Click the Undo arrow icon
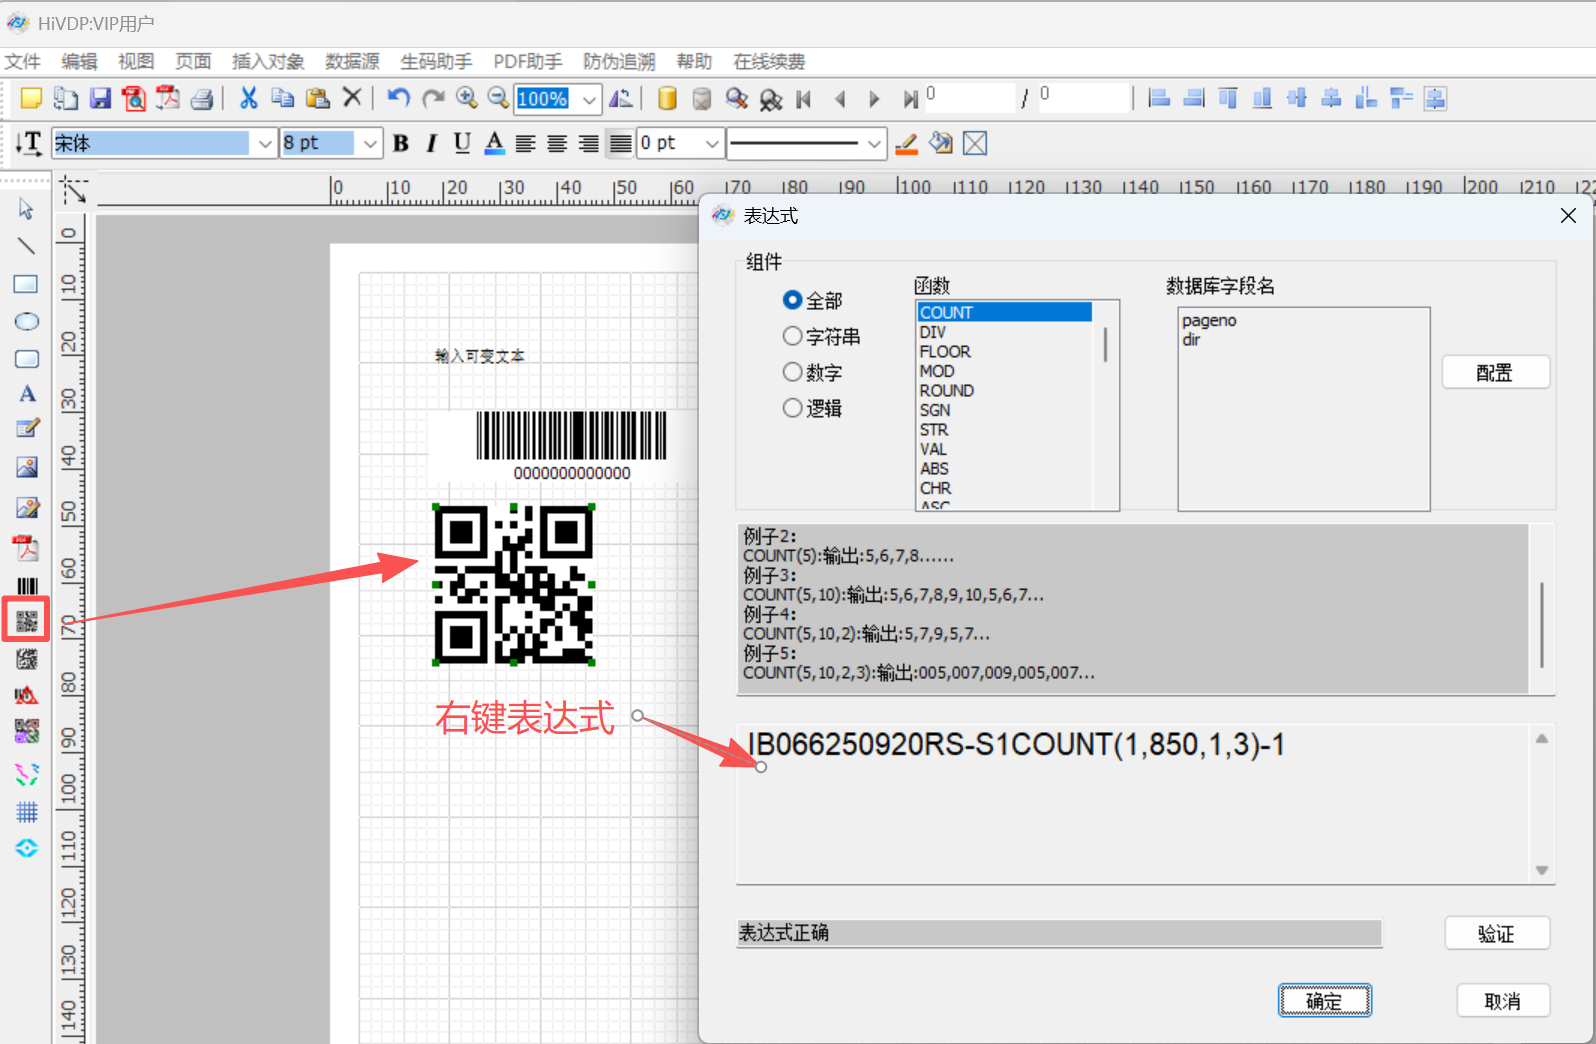Viewport: 1596px width, 1044px height. [398, 98]
